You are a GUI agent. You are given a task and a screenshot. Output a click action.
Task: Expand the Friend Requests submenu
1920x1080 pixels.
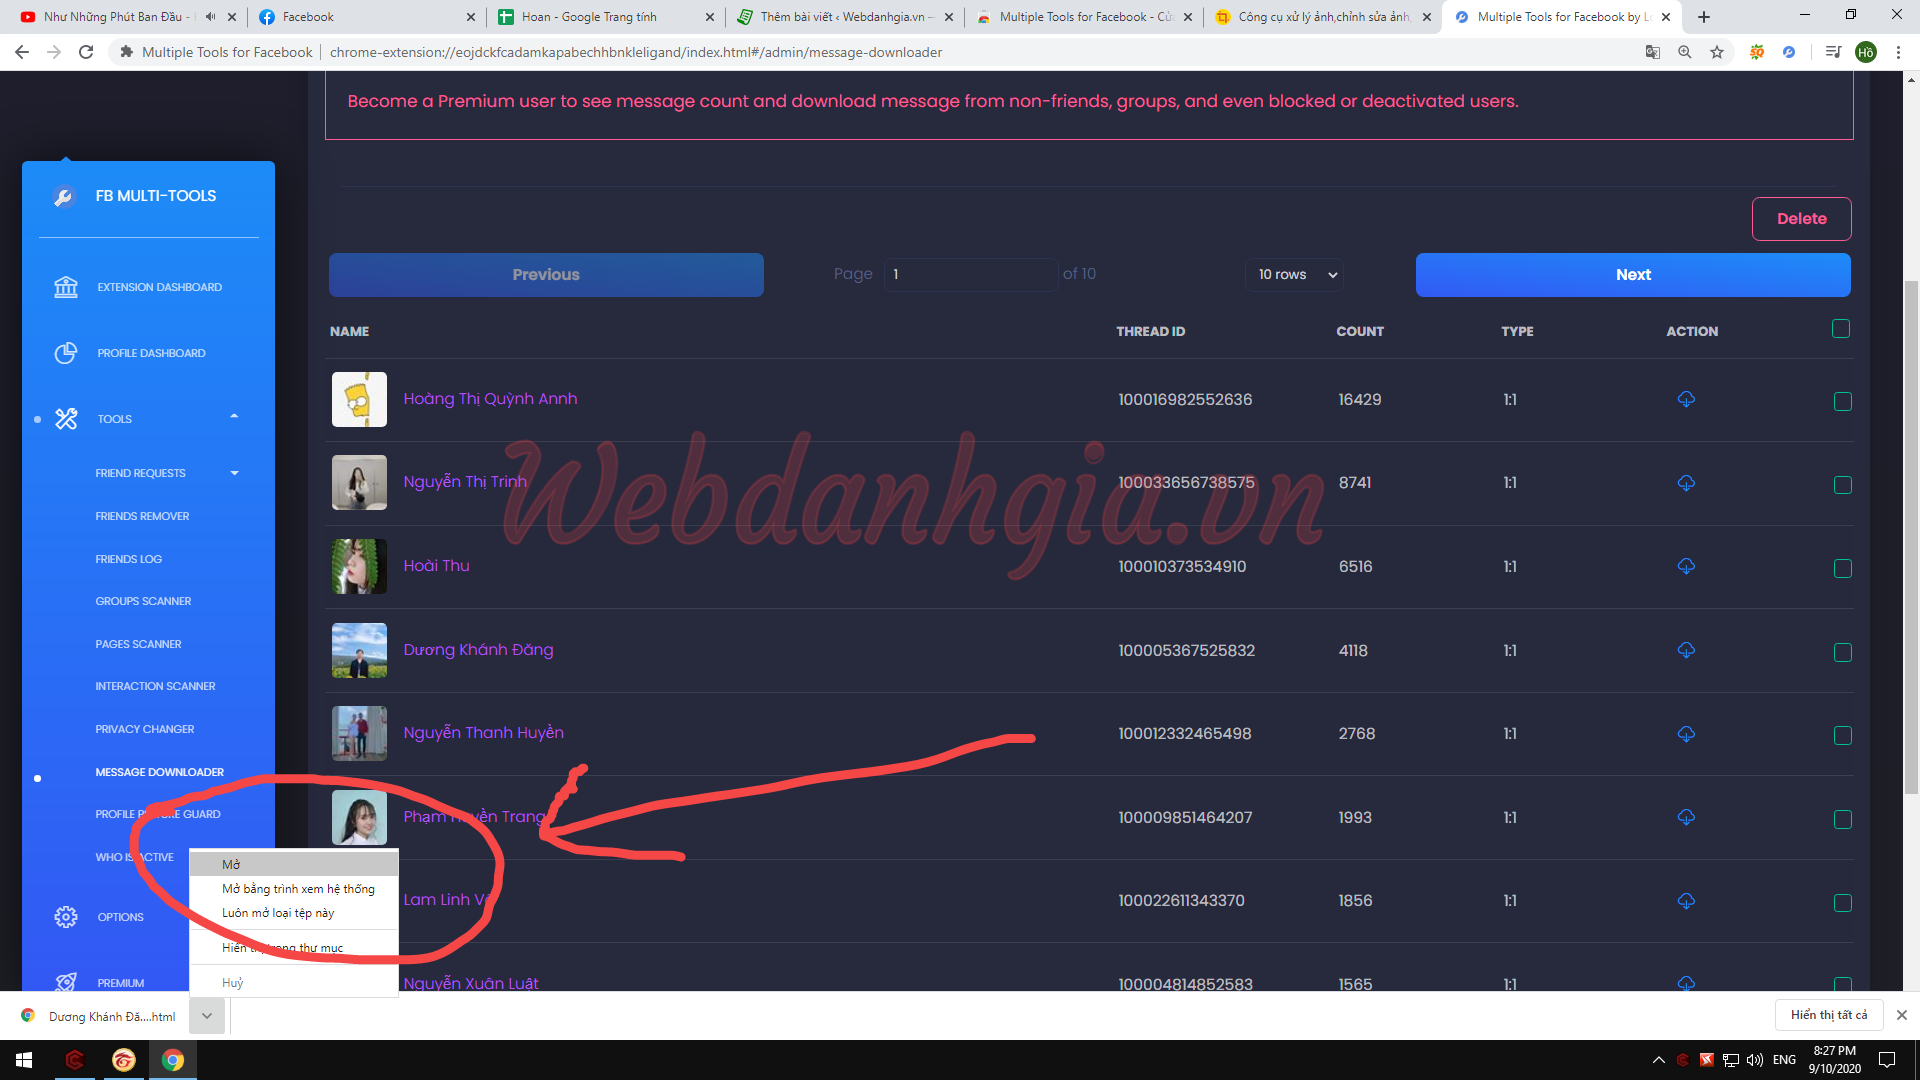point(234,473)
